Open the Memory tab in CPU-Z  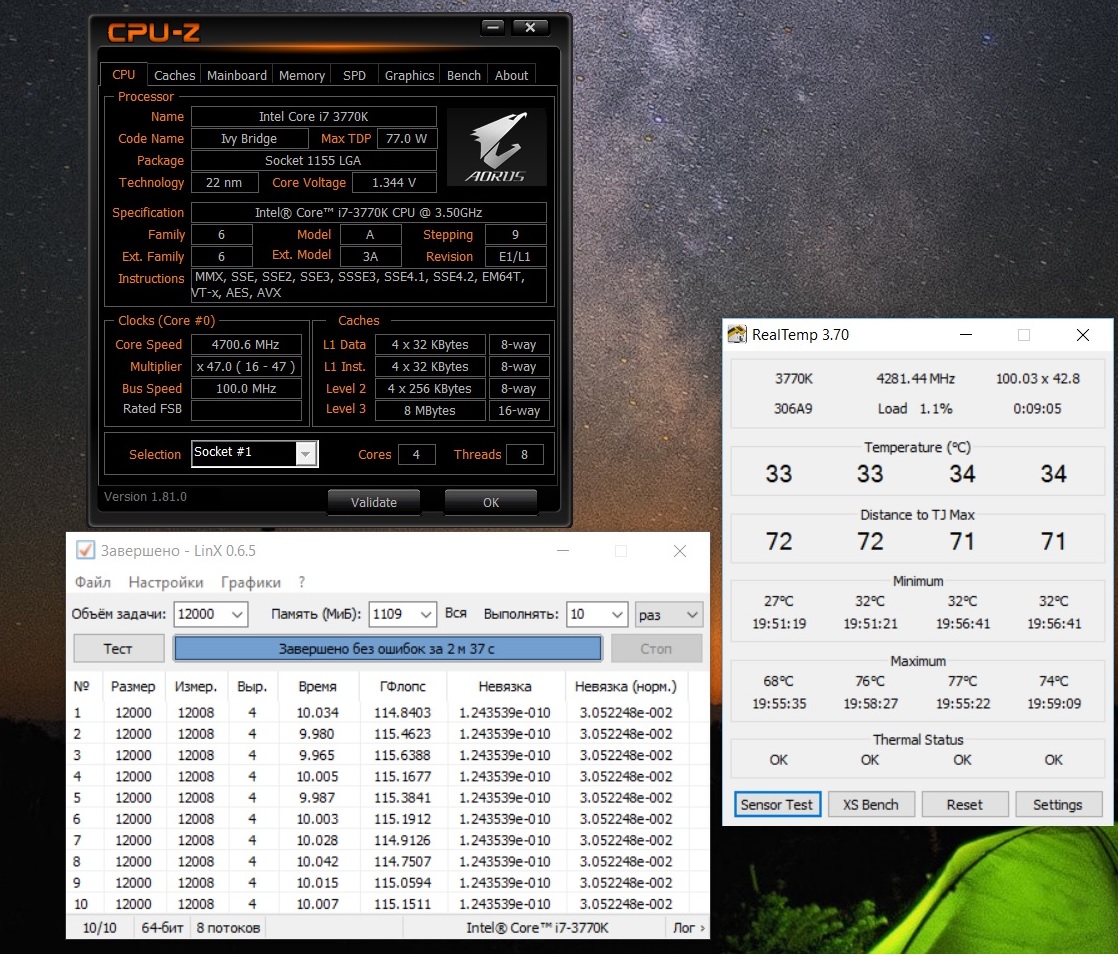tap(302, 76)
